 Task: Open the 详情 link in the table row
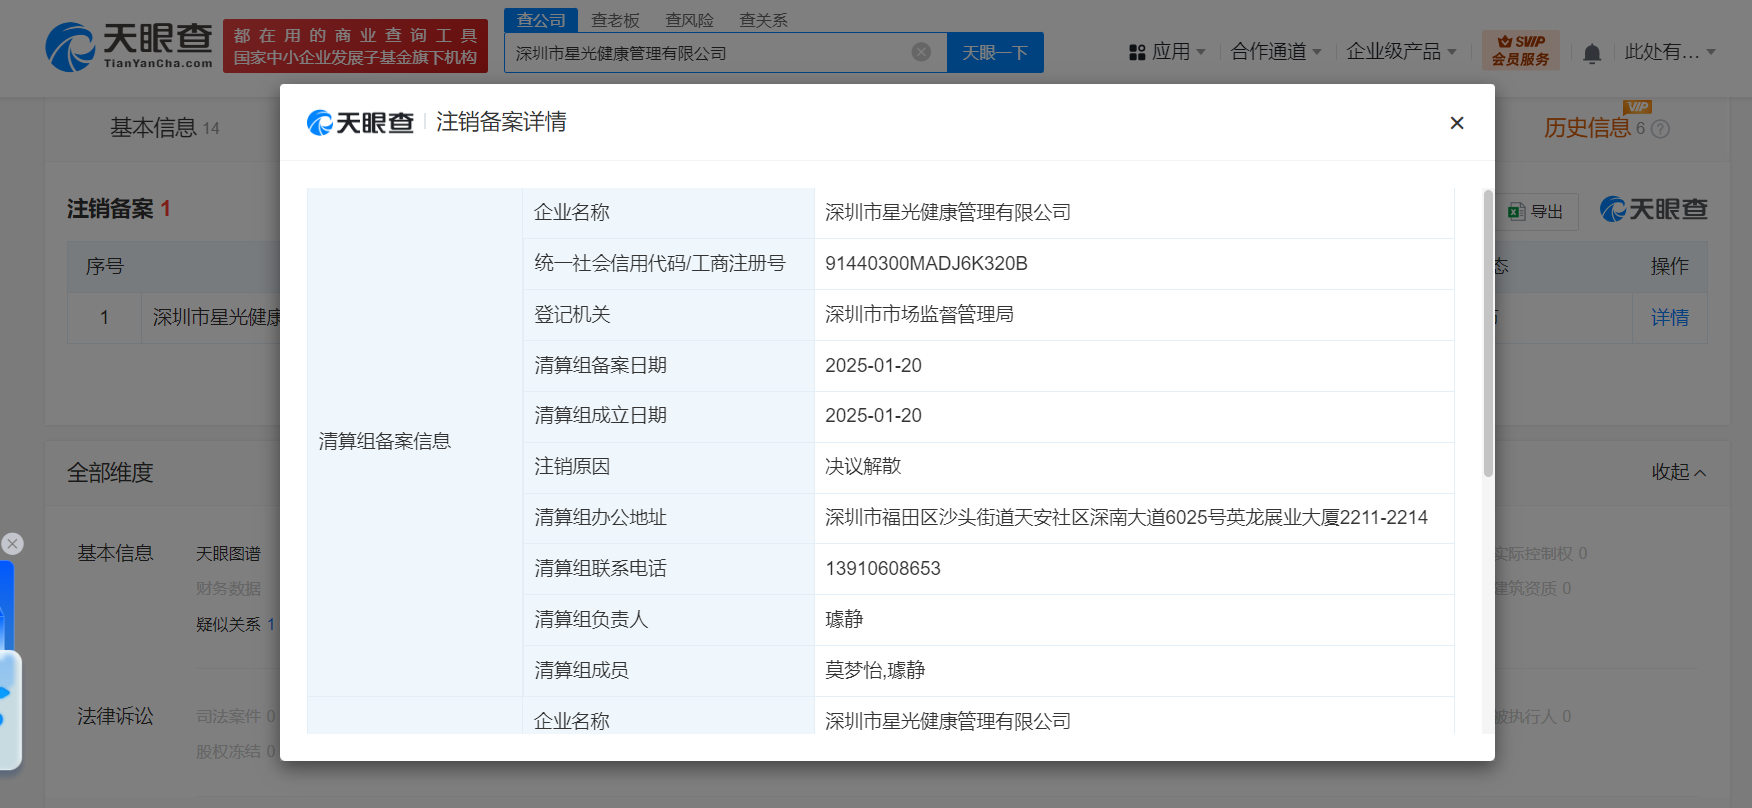1669,318
